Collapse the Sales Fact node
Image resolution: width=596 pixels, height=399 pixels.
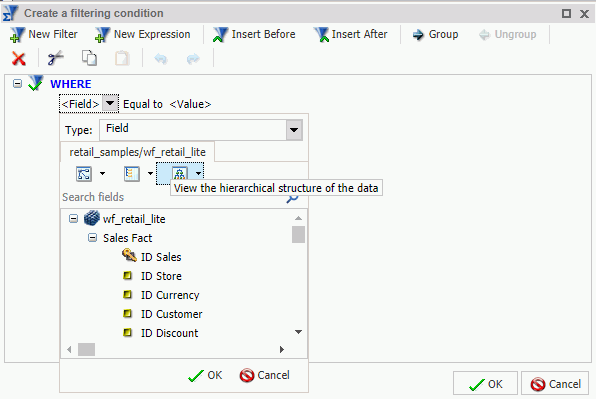pos(92,238)
